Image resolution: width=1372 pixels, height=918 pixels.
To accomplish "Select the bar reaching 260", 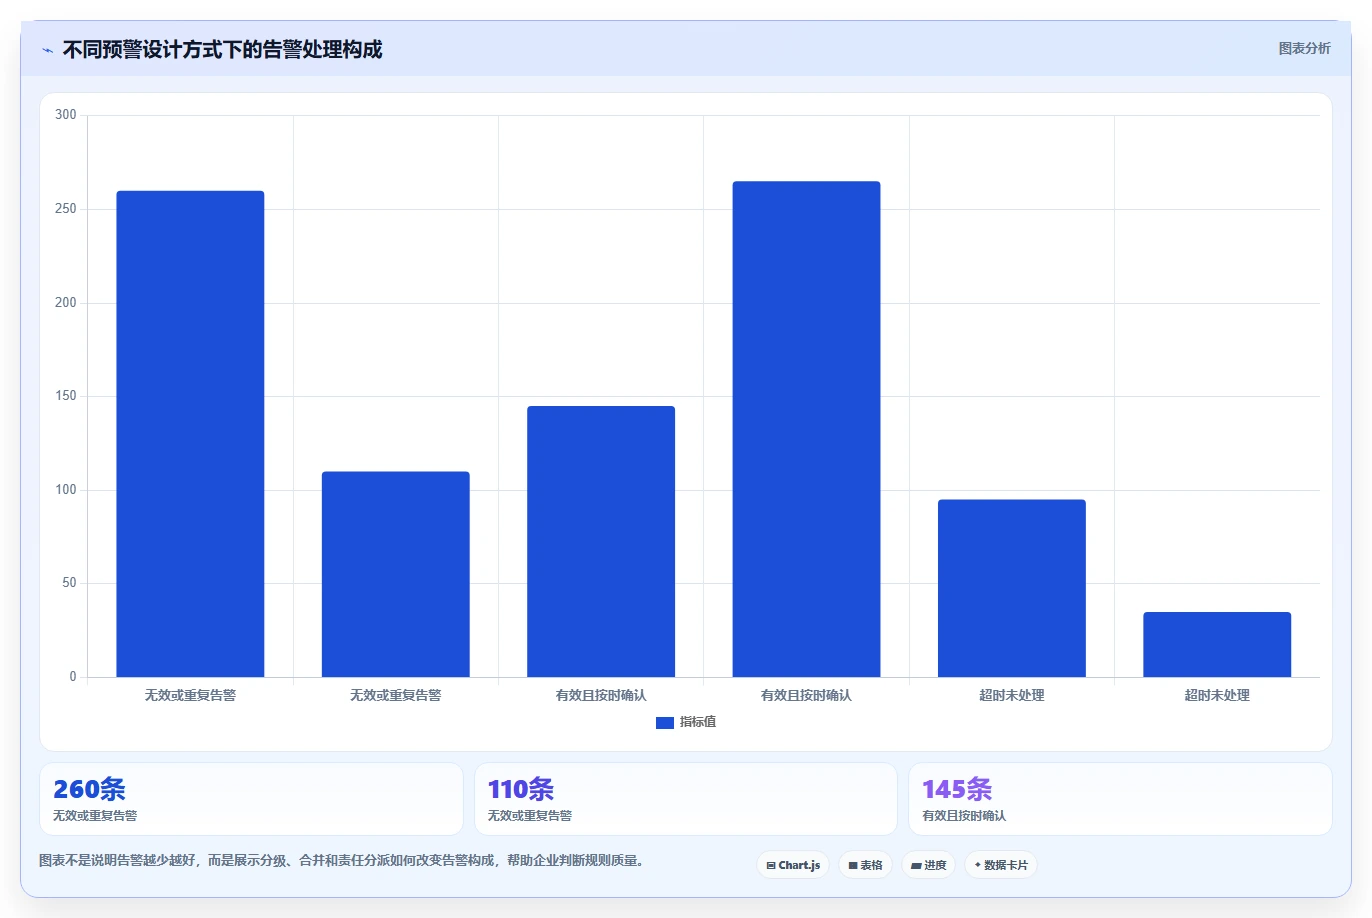I will pos(190,434).
